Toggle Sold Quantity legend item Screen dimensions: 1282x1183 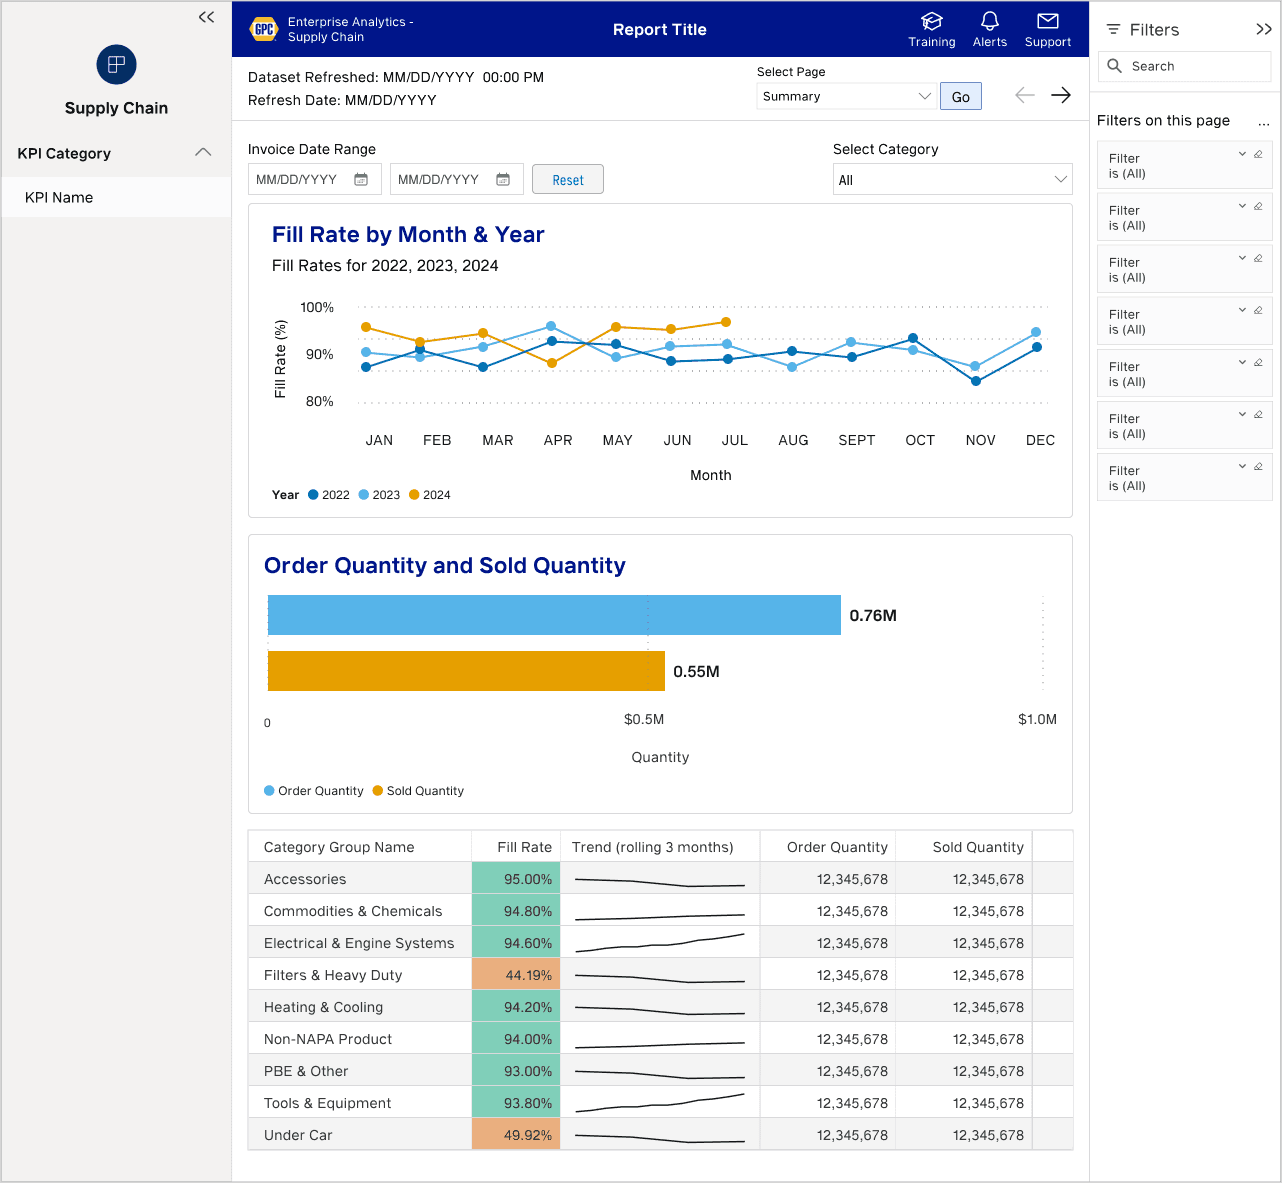418,791
